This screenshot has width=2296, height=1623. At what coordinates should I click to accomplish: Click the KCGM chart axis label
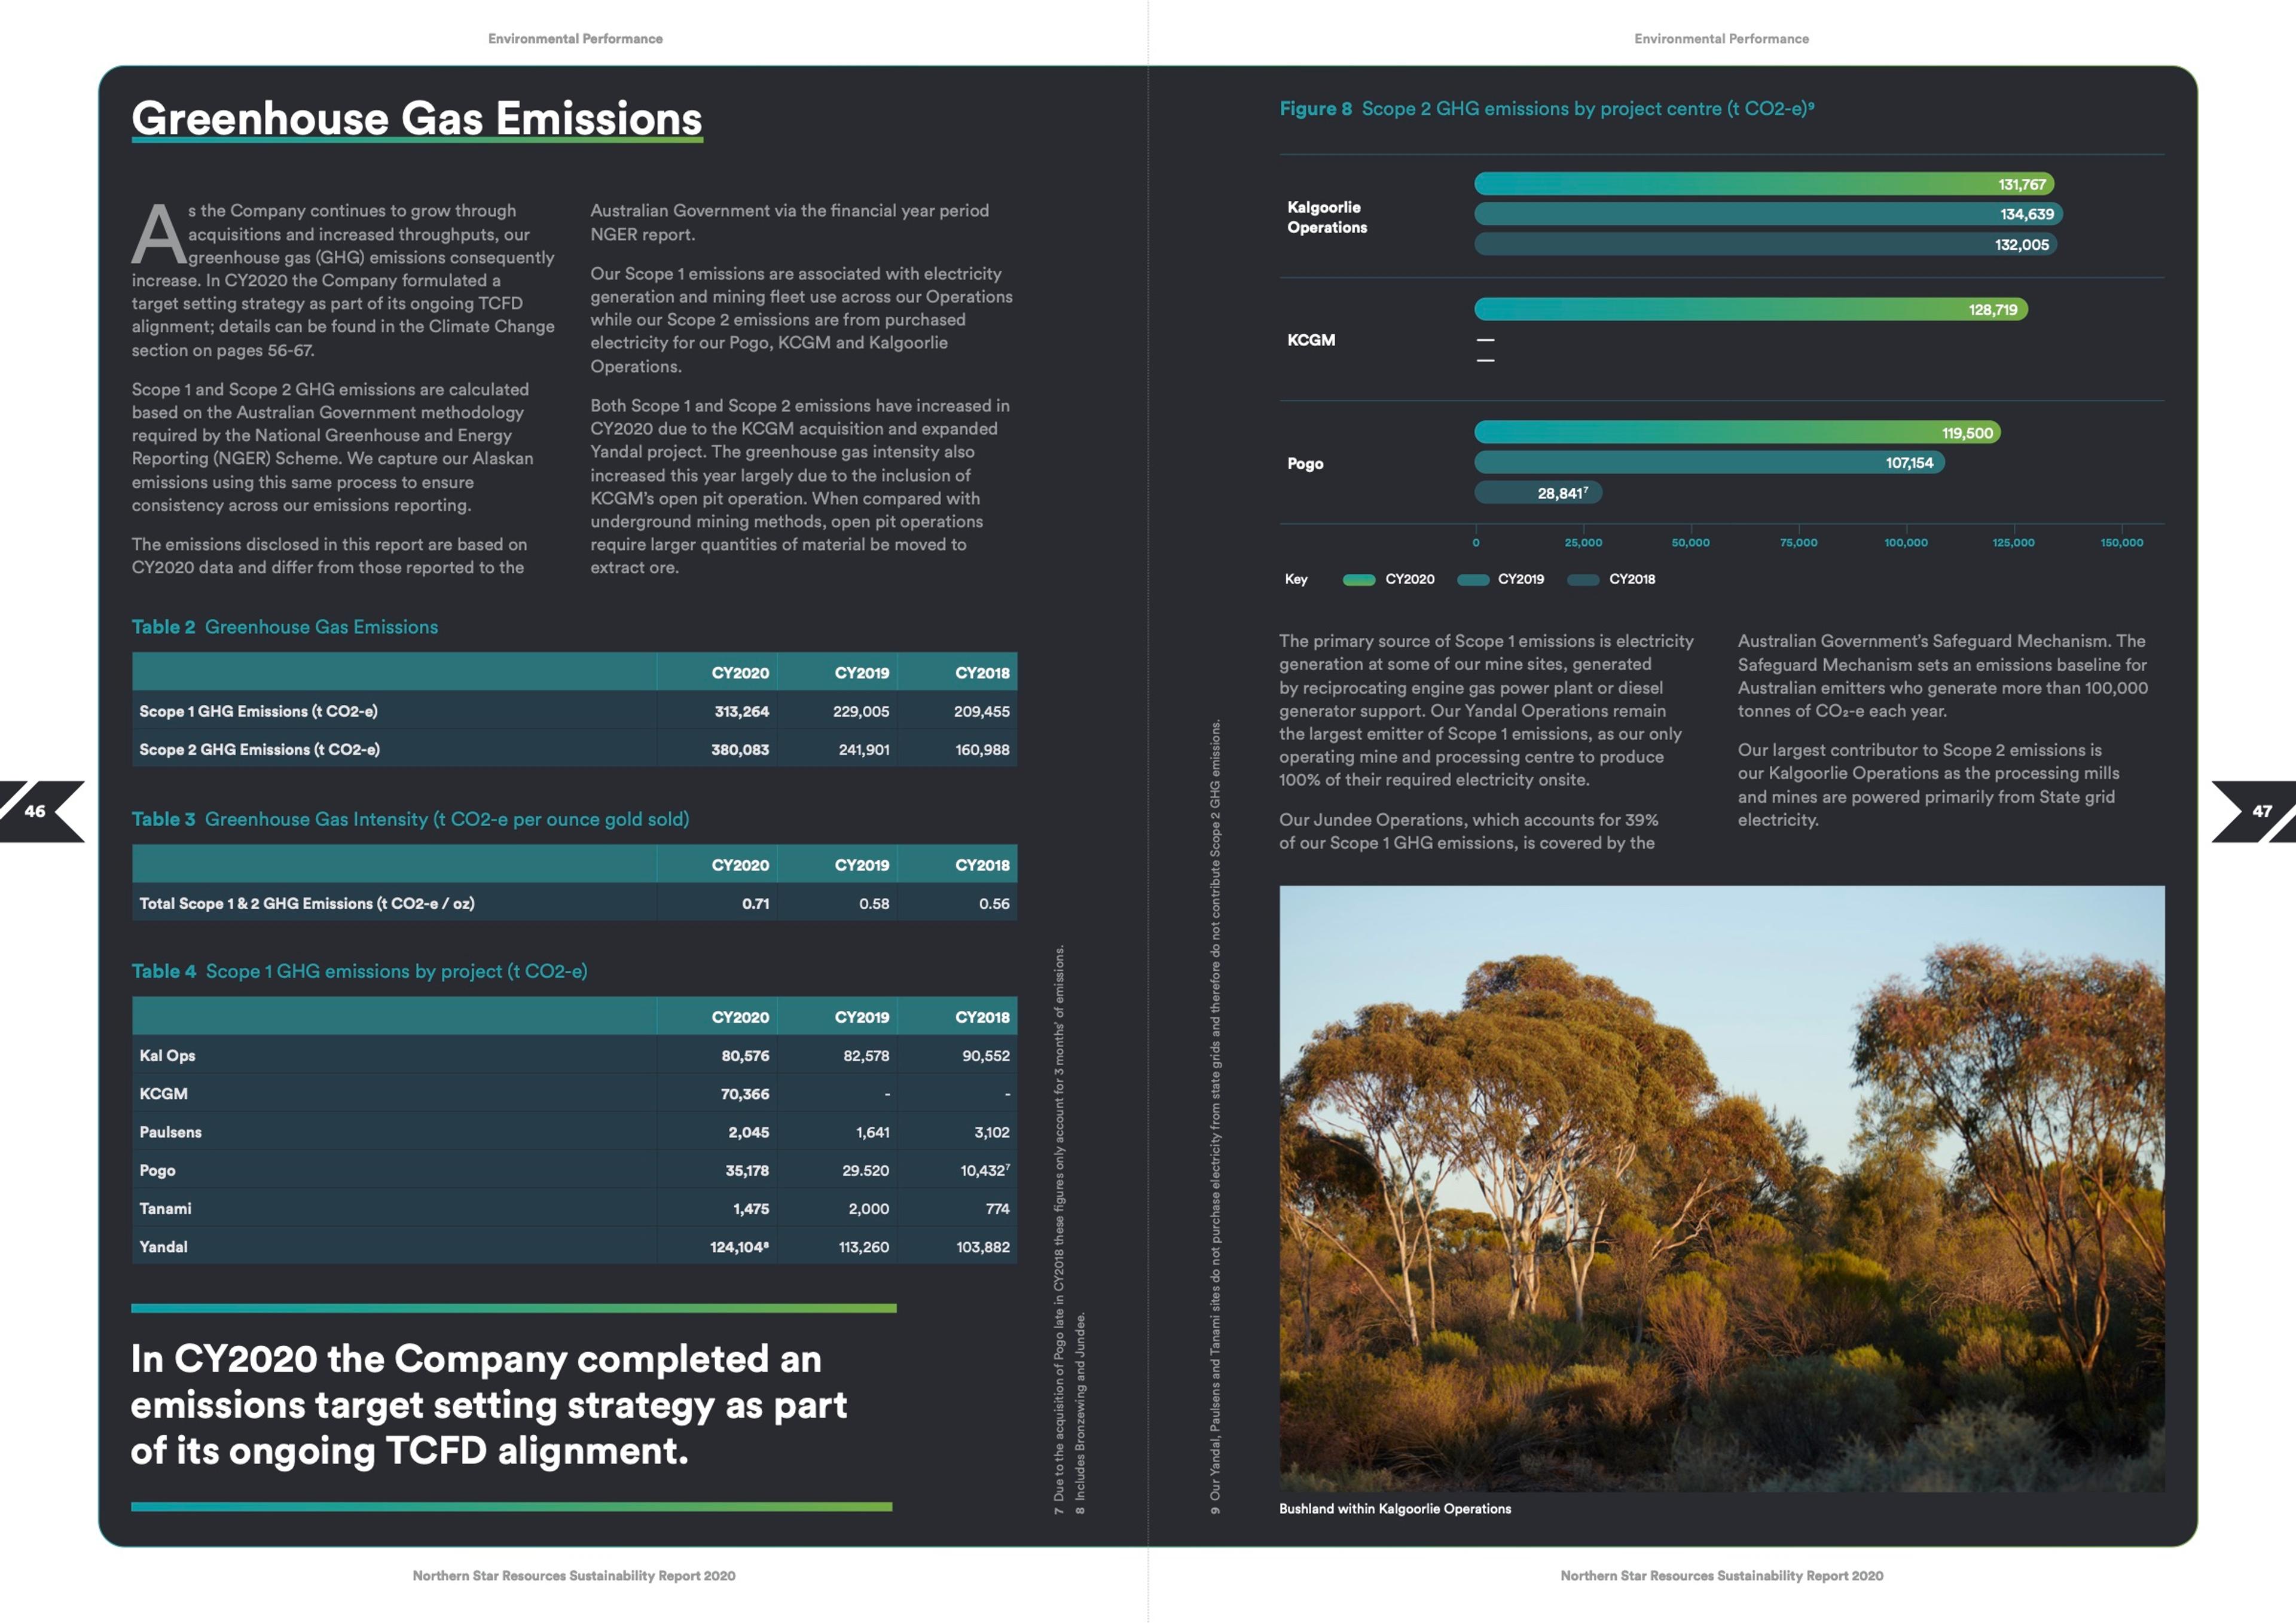[1310, 340]
